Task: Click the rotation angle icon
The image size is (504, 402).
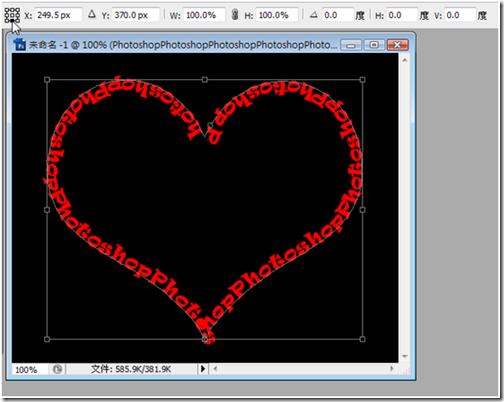Action: coord(313,15)
